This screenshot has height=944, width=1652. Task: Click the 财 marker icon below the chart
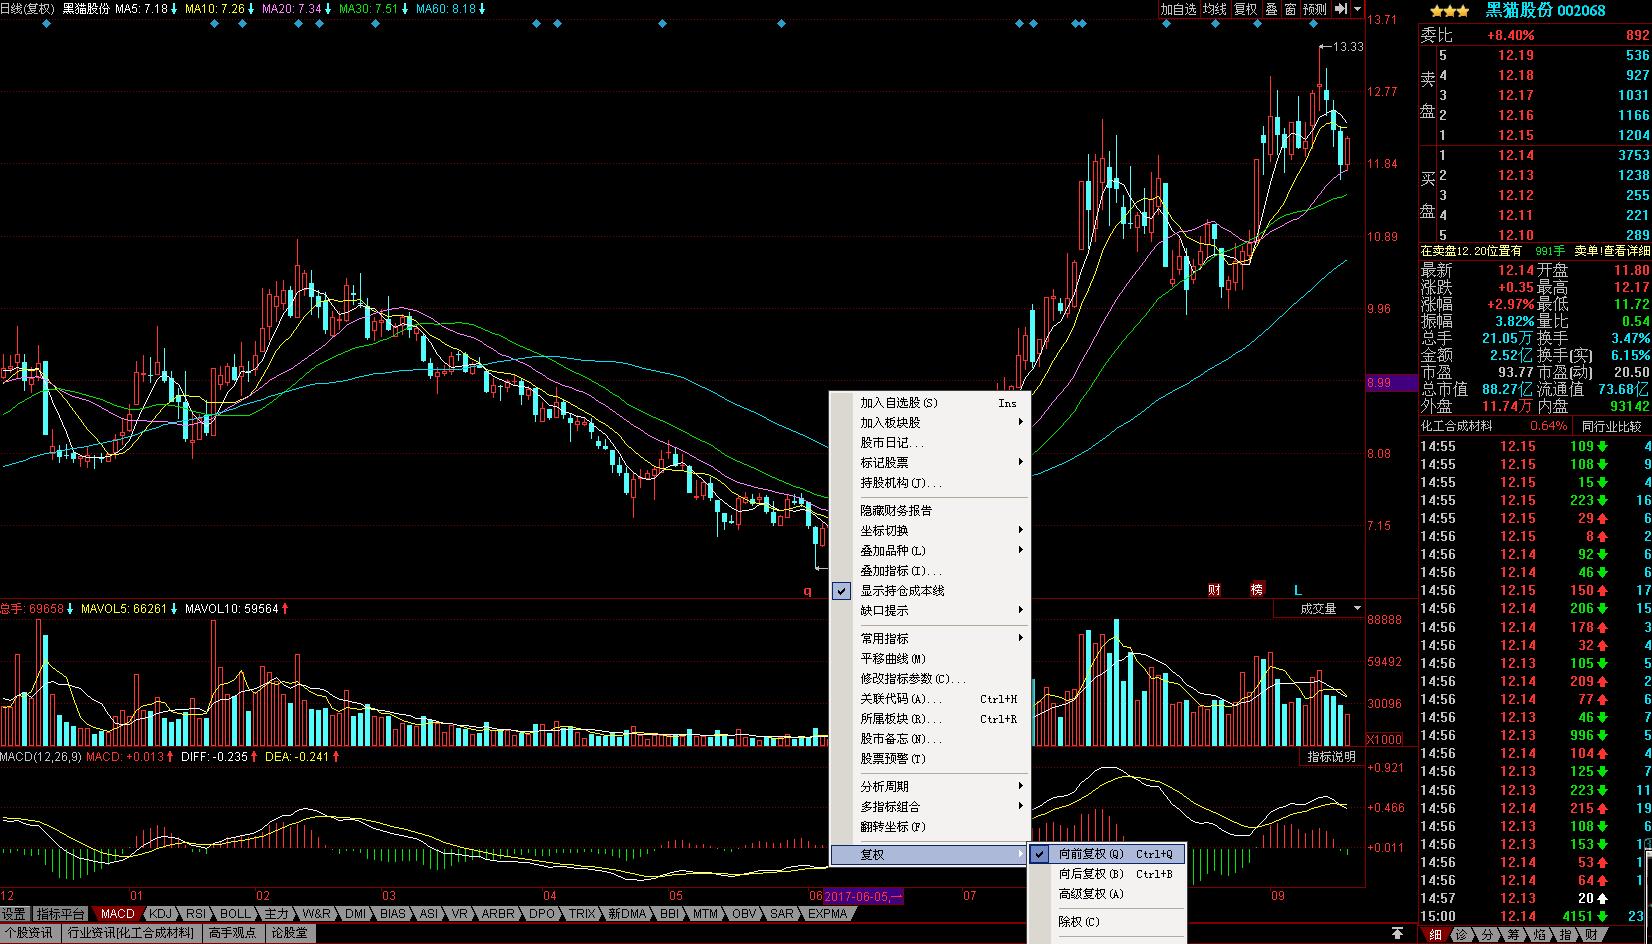coord(1214,590)
